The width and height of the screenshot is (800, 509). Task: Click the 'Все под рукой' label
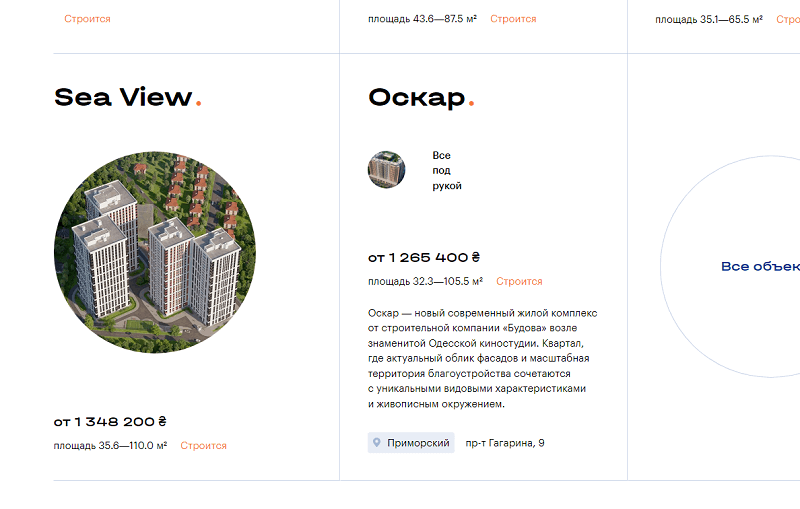(446, 171)
